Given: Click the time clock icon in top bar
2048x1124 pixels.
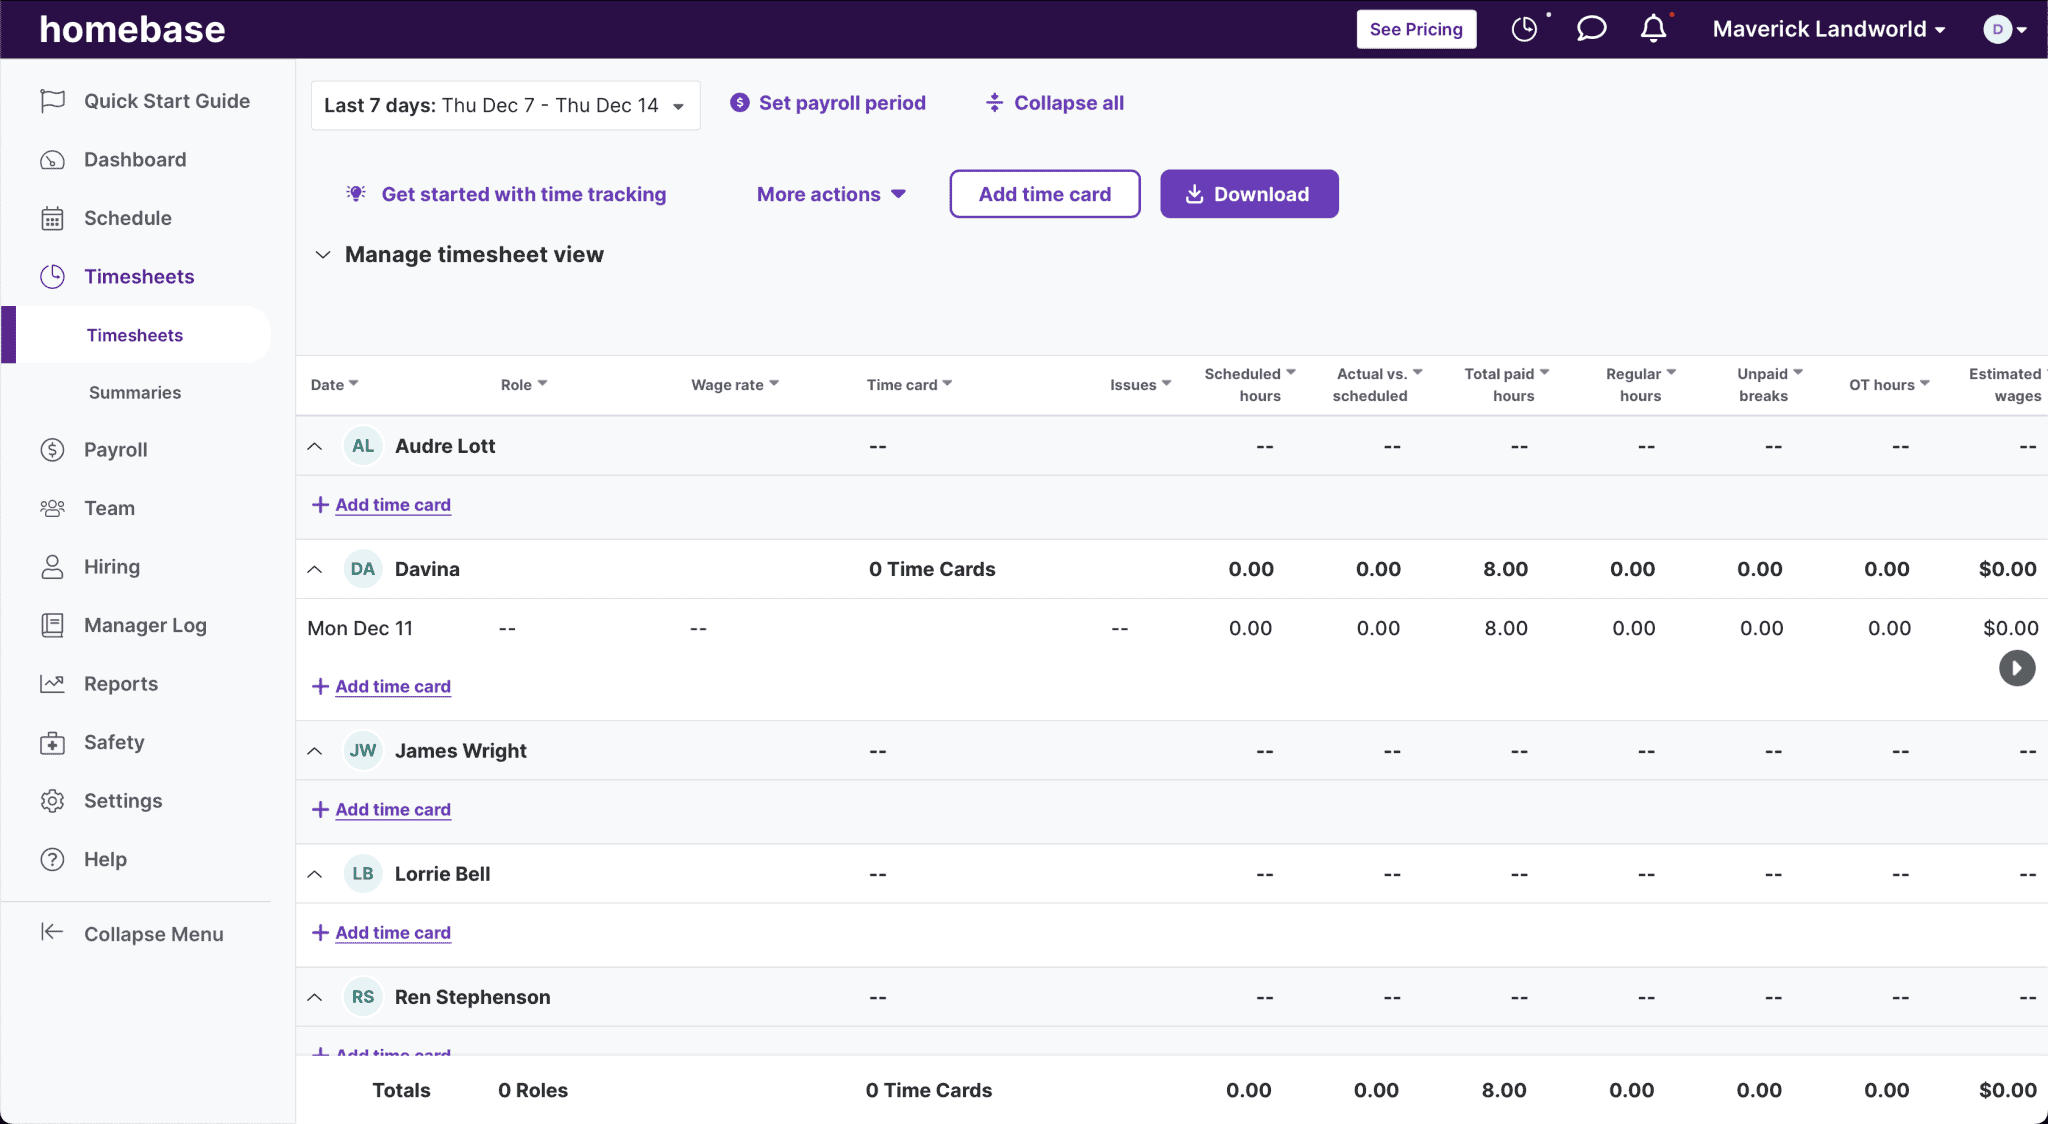Looking at the screenshot, I should coord(1525,29).
